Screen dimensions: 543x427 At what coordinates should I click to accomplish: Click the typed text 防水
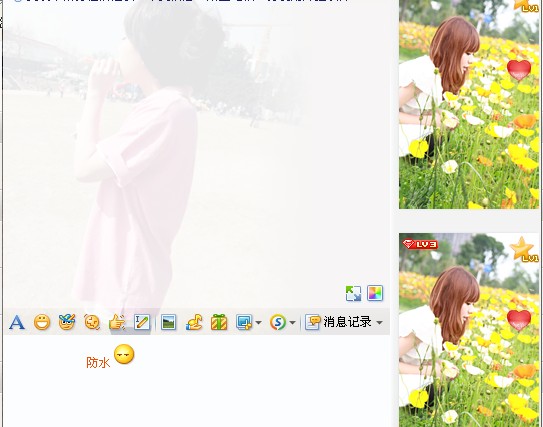[x=98, y=363]
